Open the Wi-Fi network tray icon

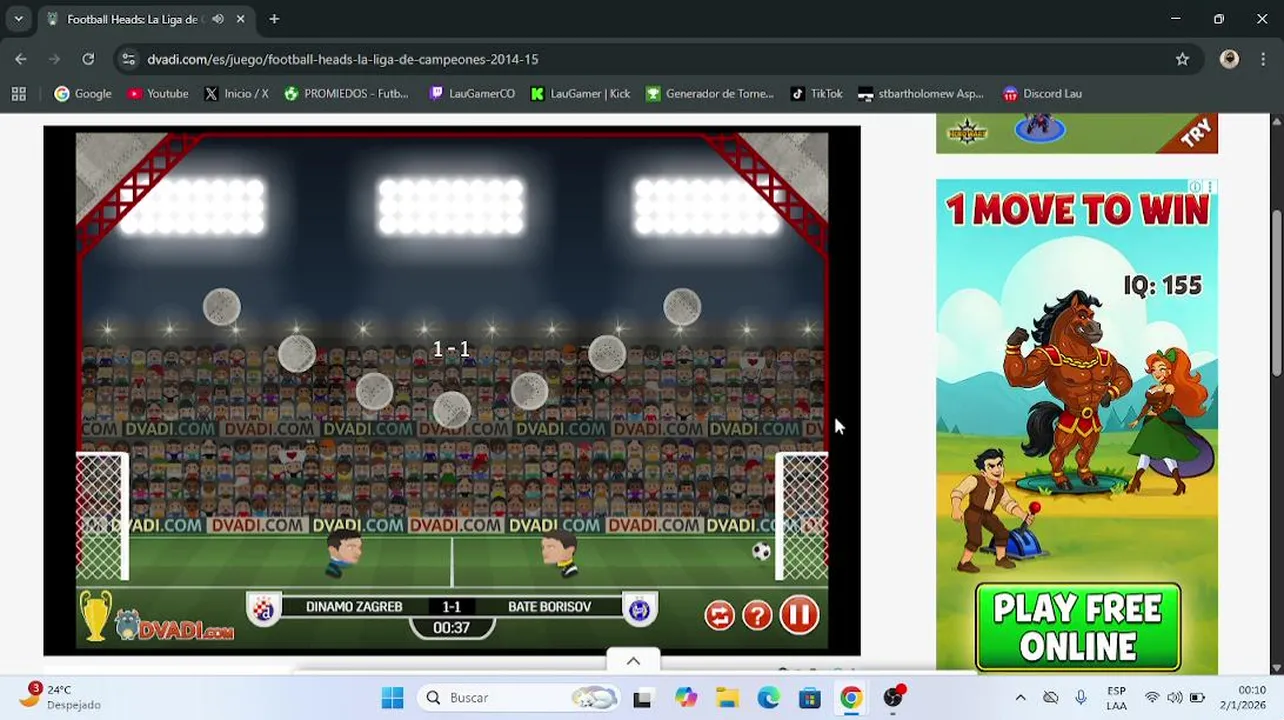[x=1152, y=697]
